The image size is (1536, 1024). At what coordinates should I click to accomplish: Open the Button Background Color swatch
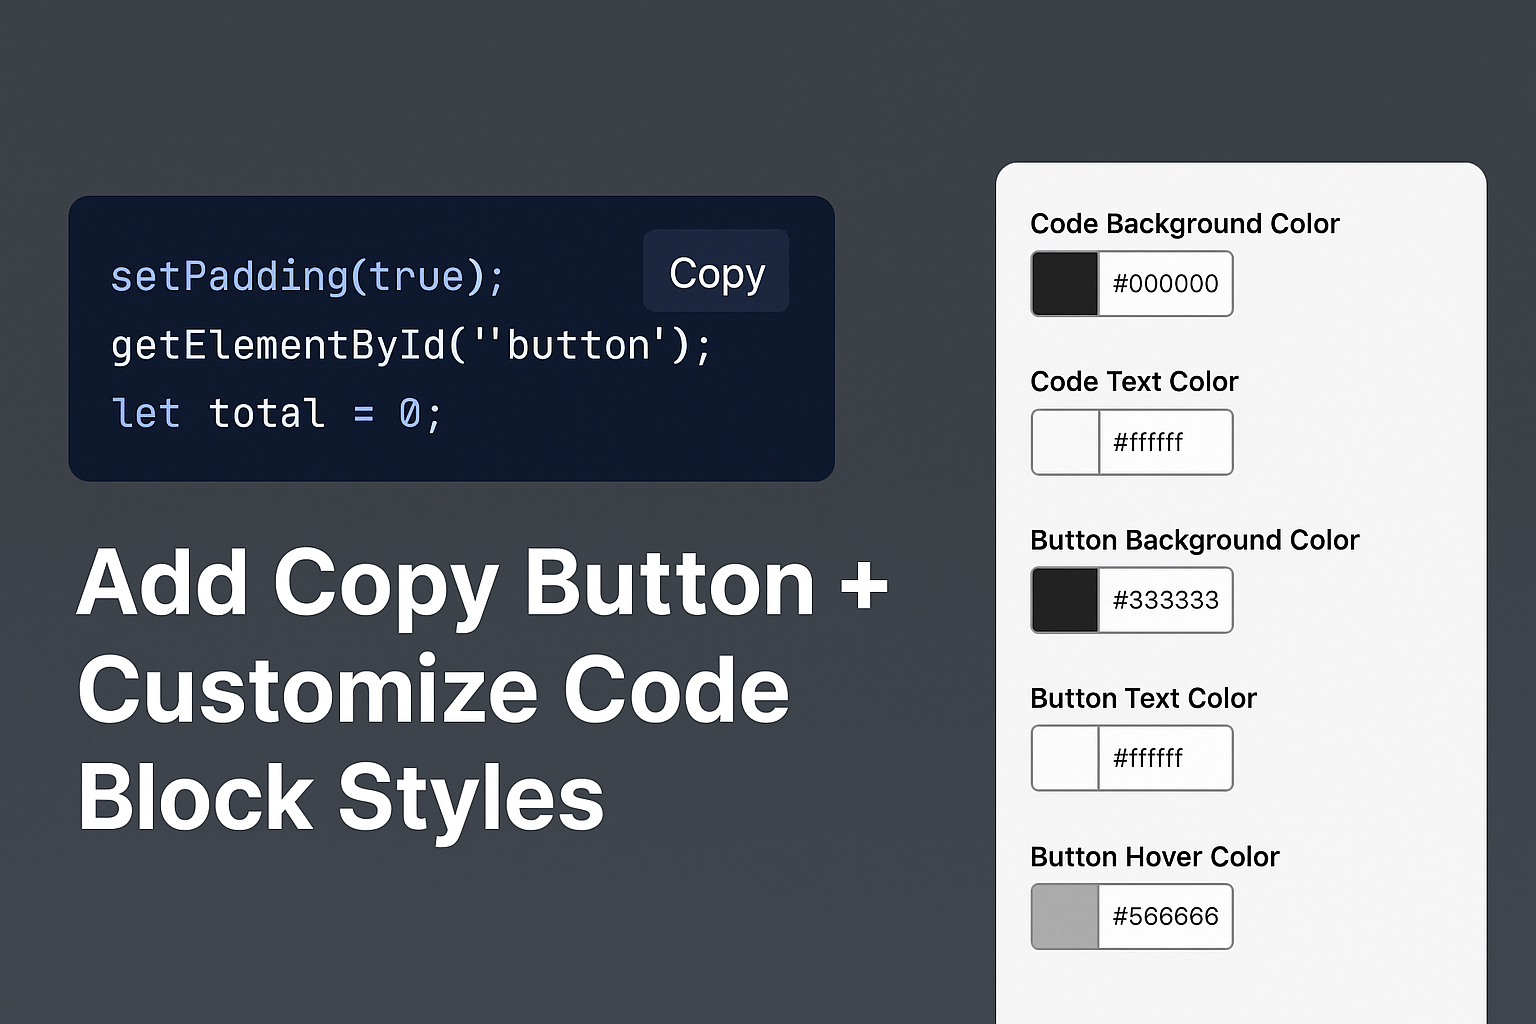(x=1064, y=600)
